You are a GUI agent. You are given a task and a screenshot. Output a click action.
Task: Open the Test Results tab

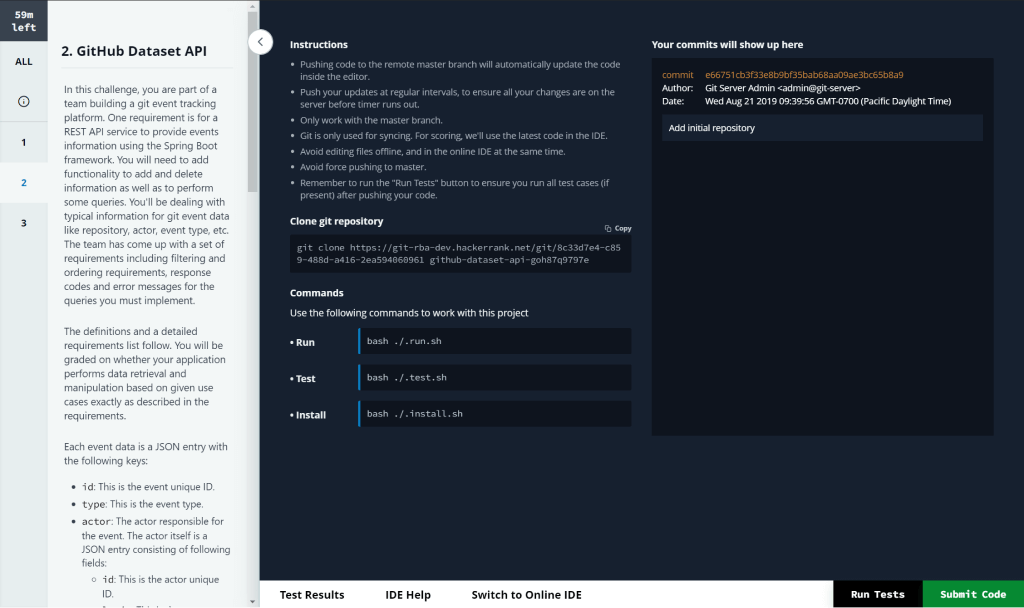pos(312,595)
